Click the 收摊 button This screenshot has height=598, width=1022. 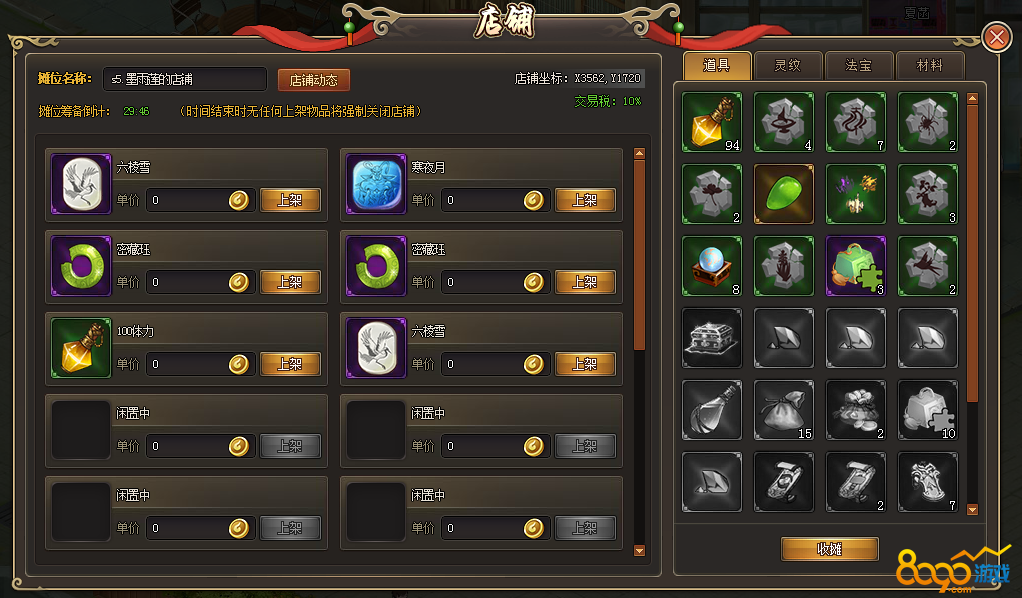tap(830, 549)
